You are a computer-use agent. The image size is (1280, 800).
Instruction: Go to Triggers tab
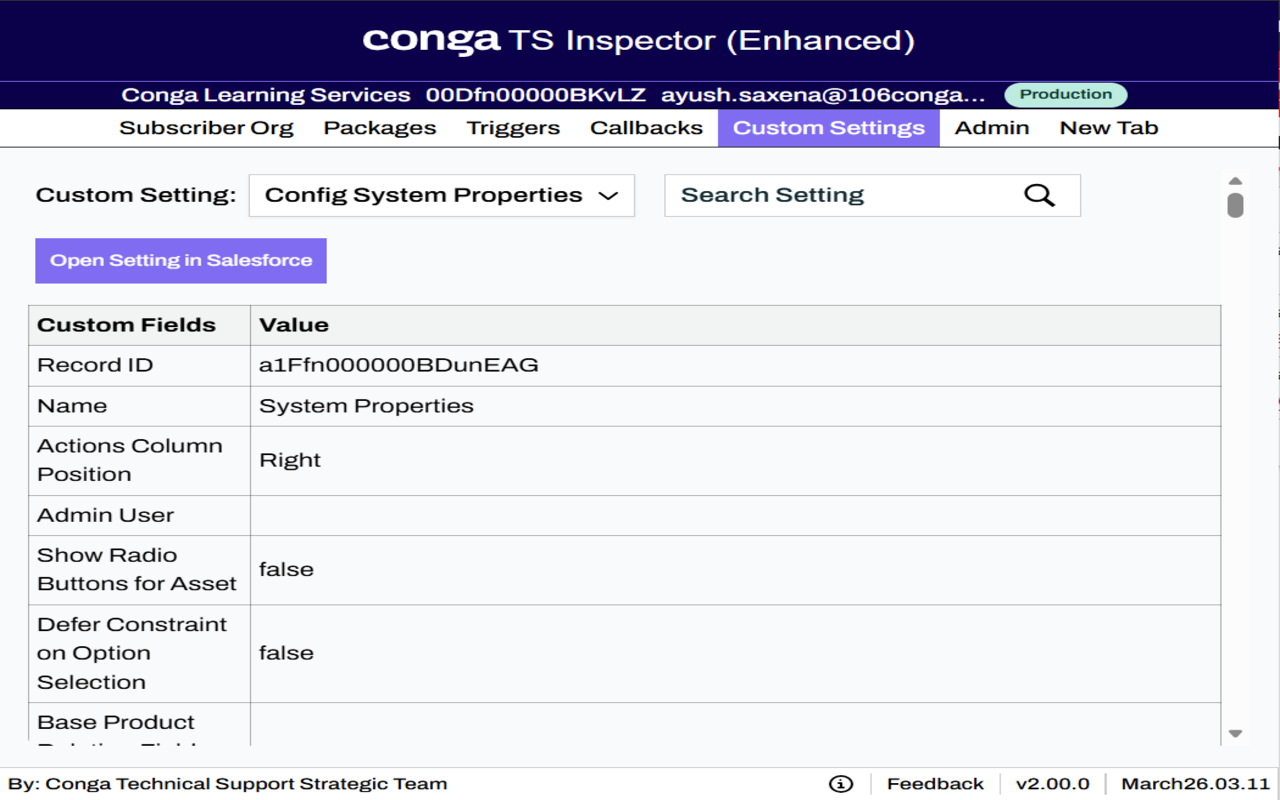click(x=513, y=128)
